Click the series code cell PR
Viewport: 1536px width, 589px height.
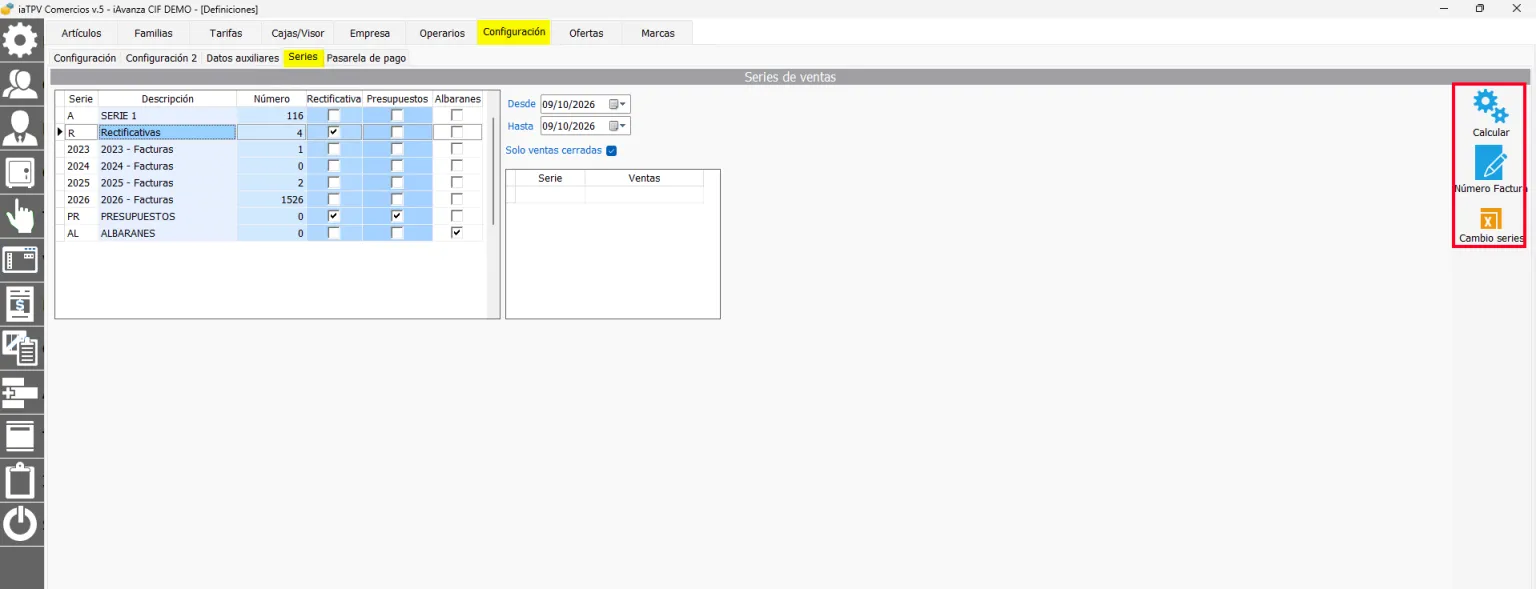tap(80, 216)
